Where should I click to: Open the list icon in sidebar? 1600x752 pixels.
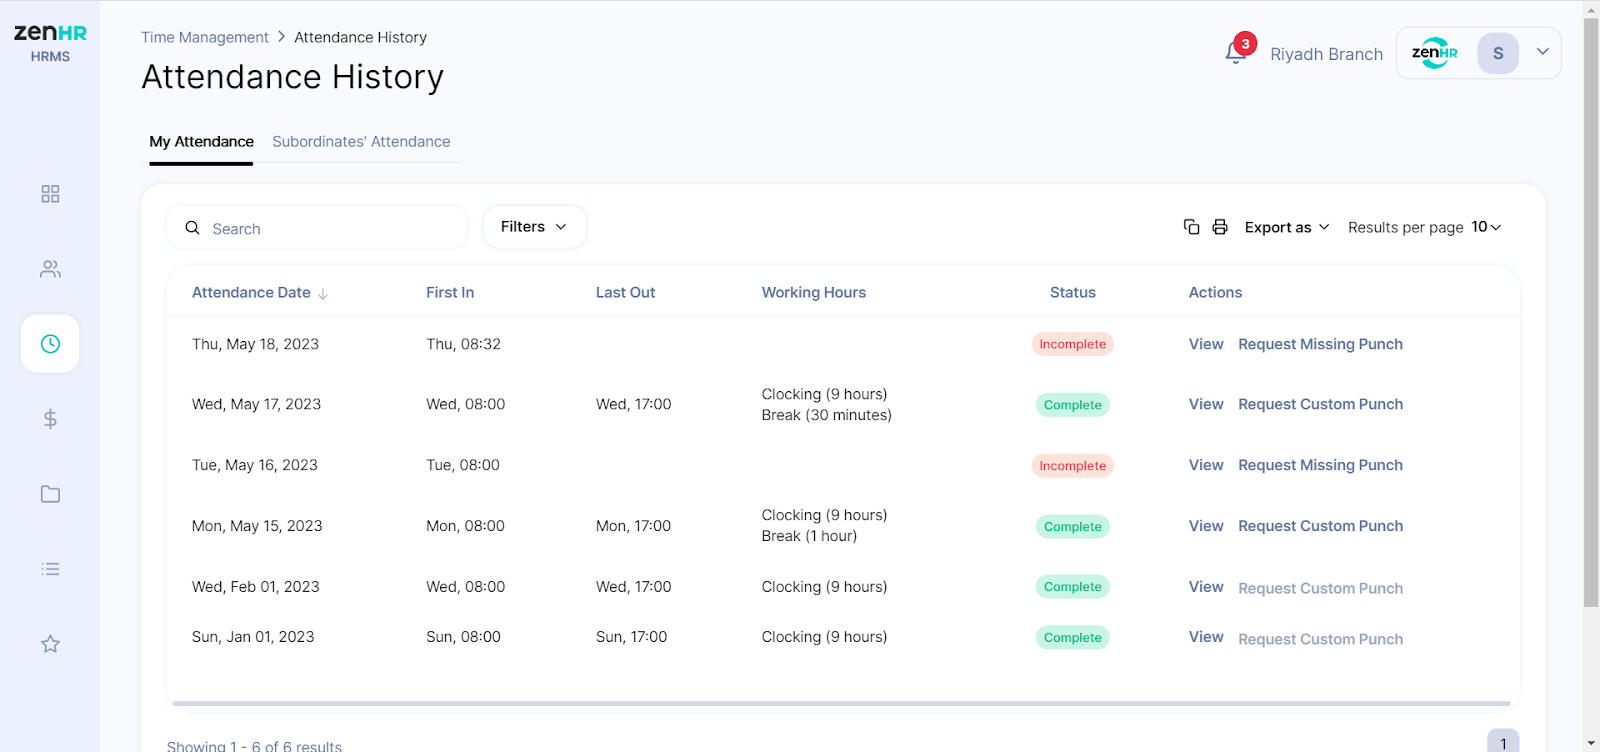pos(50,569)
